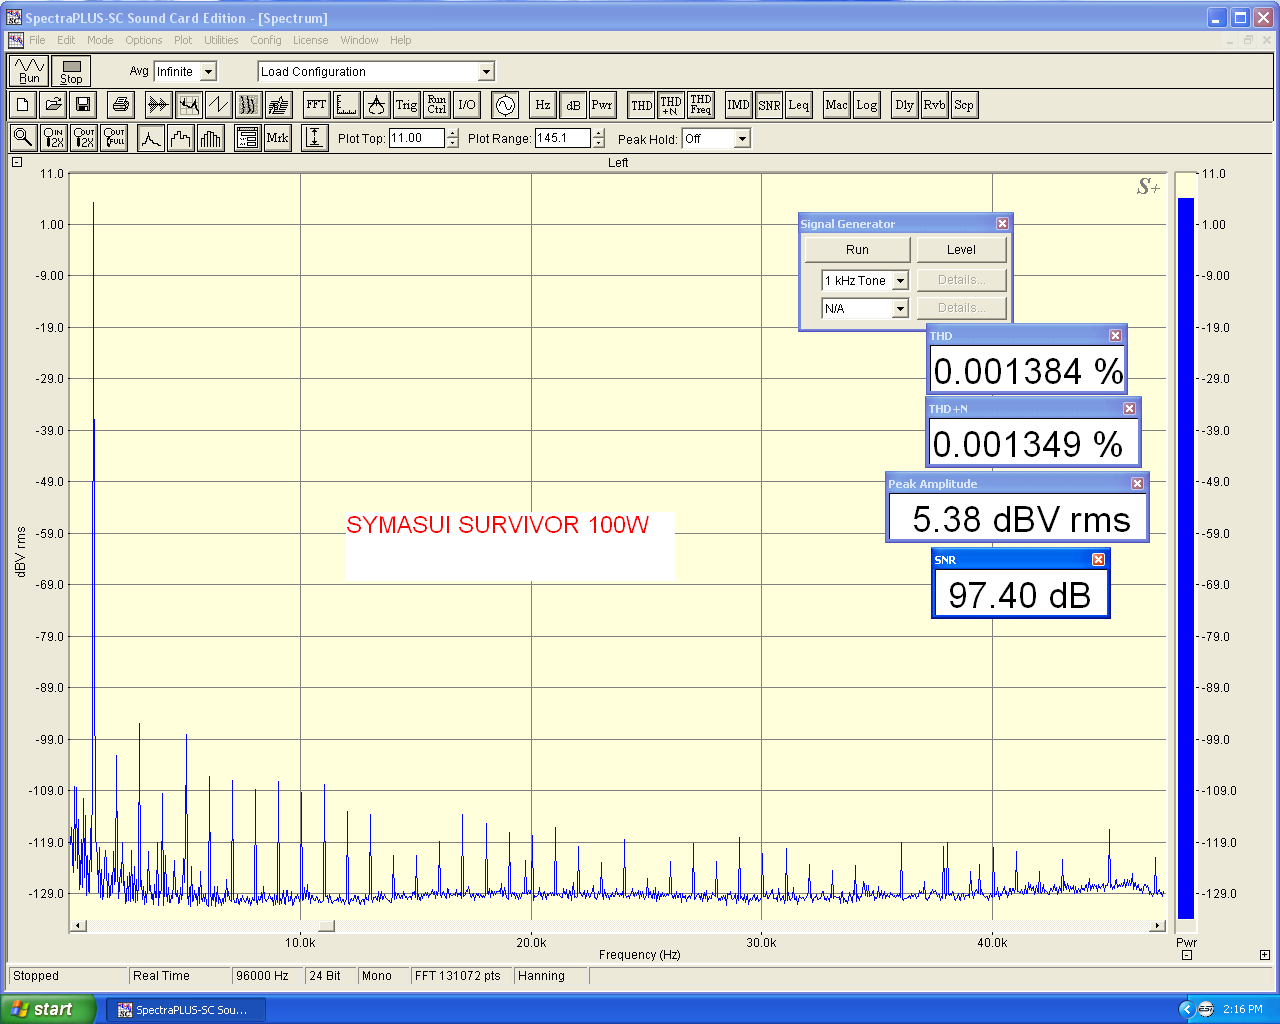The height and width of the screenshot is (1024, 1280).
Task: Select the line plot style icon
Action: pos(151,138)
